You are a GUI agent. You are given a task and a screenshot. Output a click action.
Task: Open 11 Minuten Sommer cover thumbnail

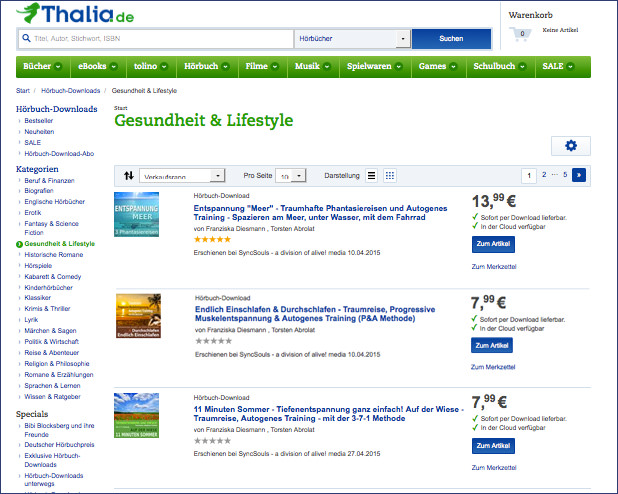(136, 415)
